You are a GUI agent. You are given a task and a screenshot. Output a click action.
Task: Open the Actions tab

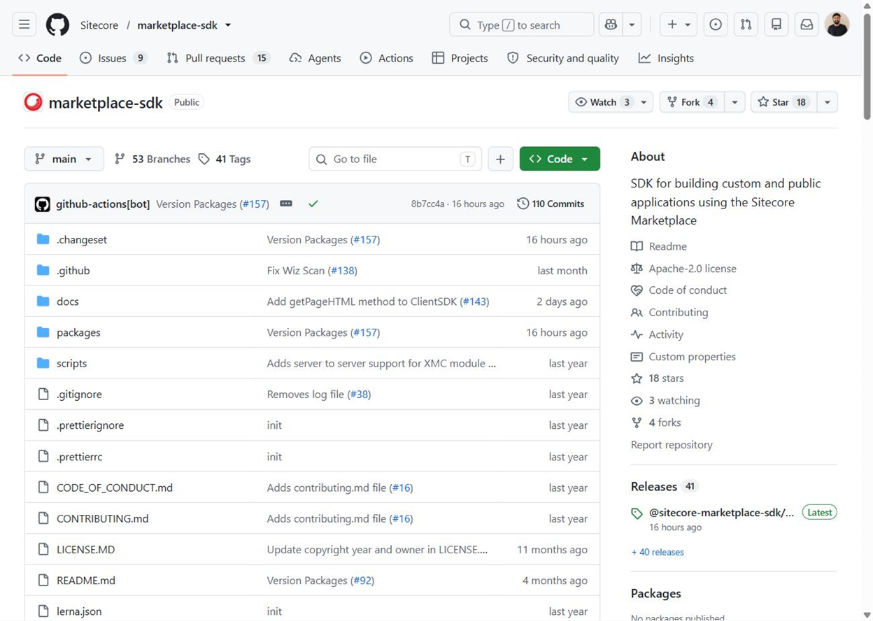386,58
